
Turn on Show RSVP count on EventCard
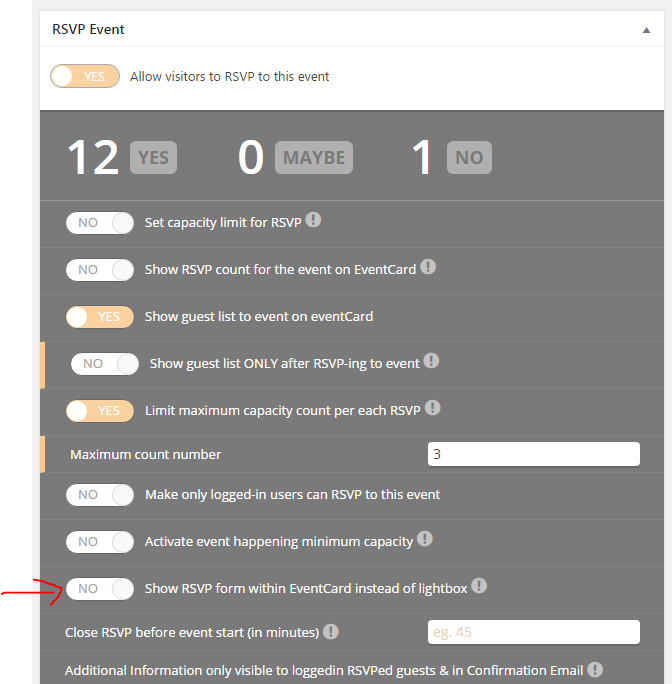(x=100, y=270)
